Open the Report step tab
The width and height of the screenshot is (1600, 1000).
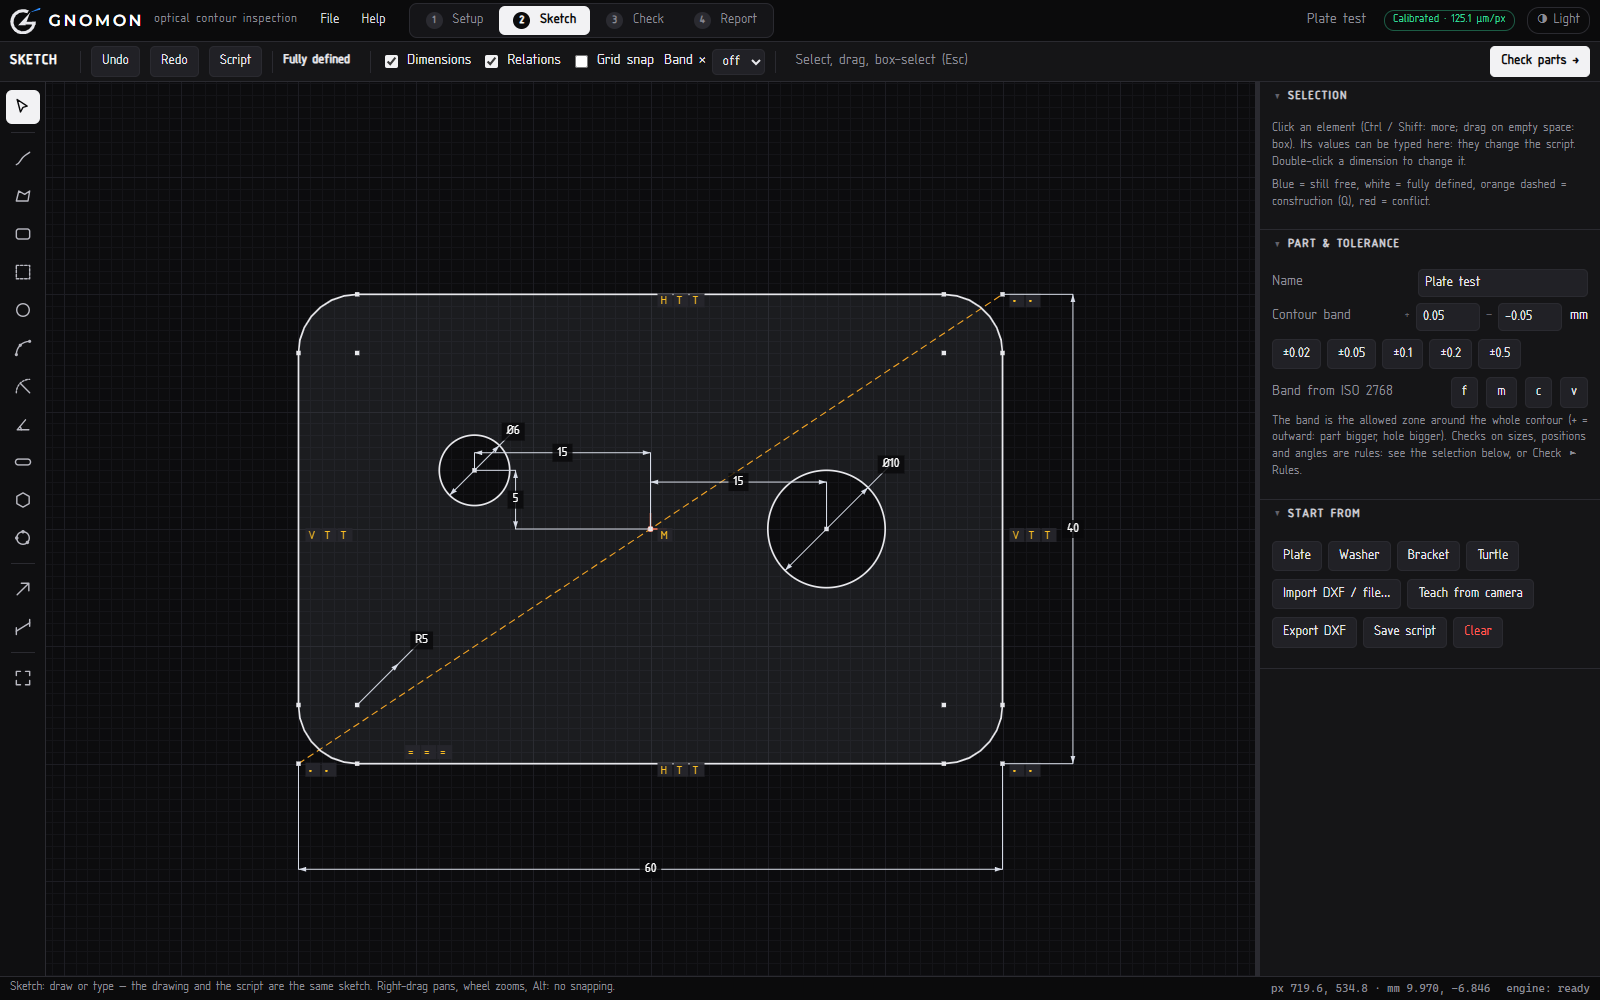727,20
